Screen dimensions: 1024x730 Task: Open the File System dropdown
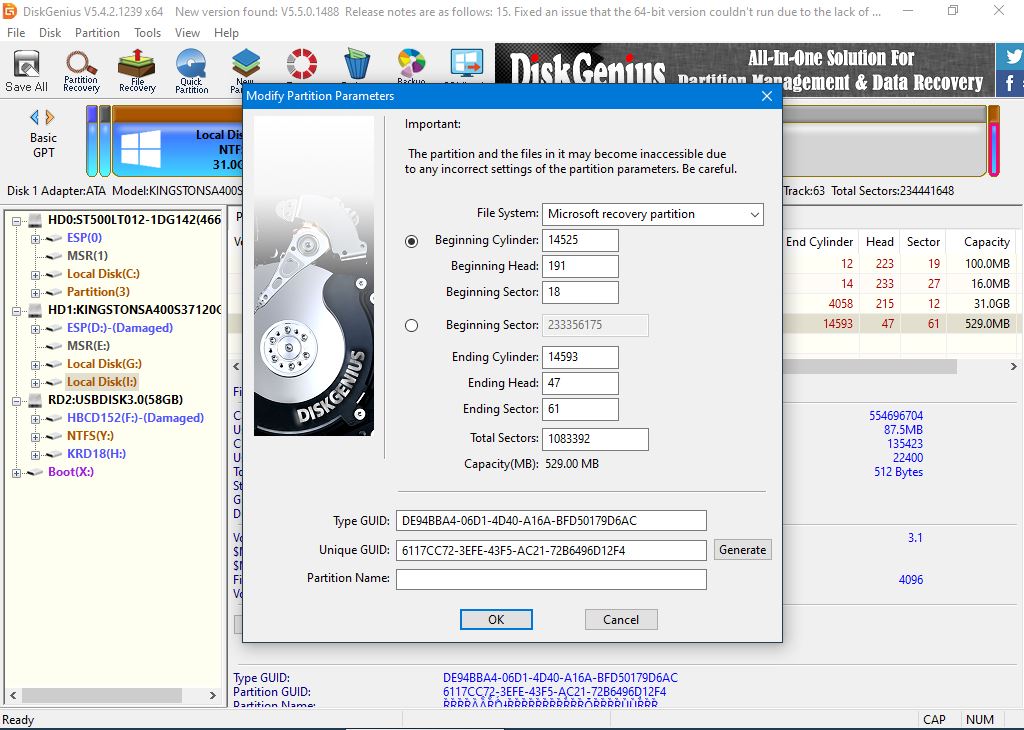[652, 214]
